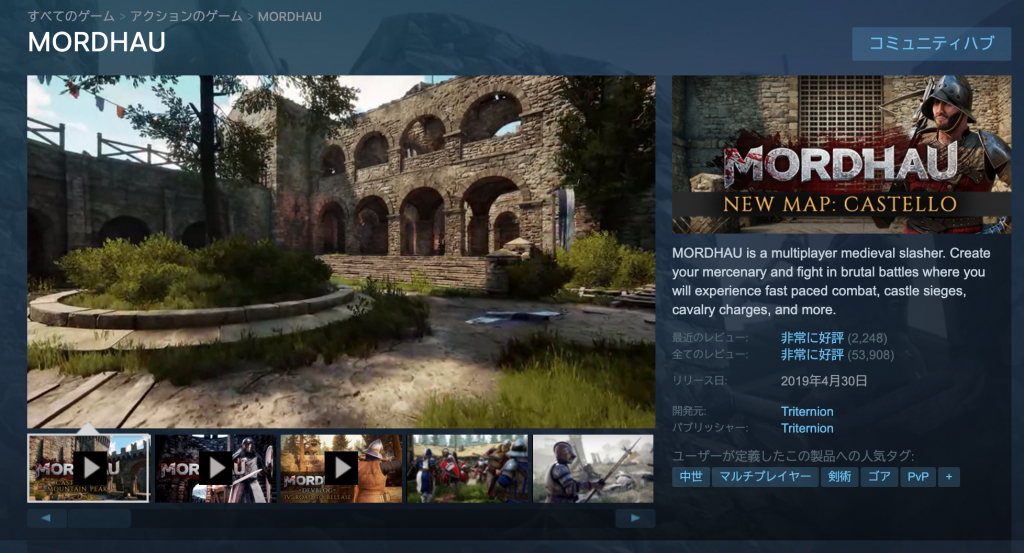Screen dimensions: 1024x553
Task: Open the MORDHAU New Map Castello header image
Action: point(841,154)
